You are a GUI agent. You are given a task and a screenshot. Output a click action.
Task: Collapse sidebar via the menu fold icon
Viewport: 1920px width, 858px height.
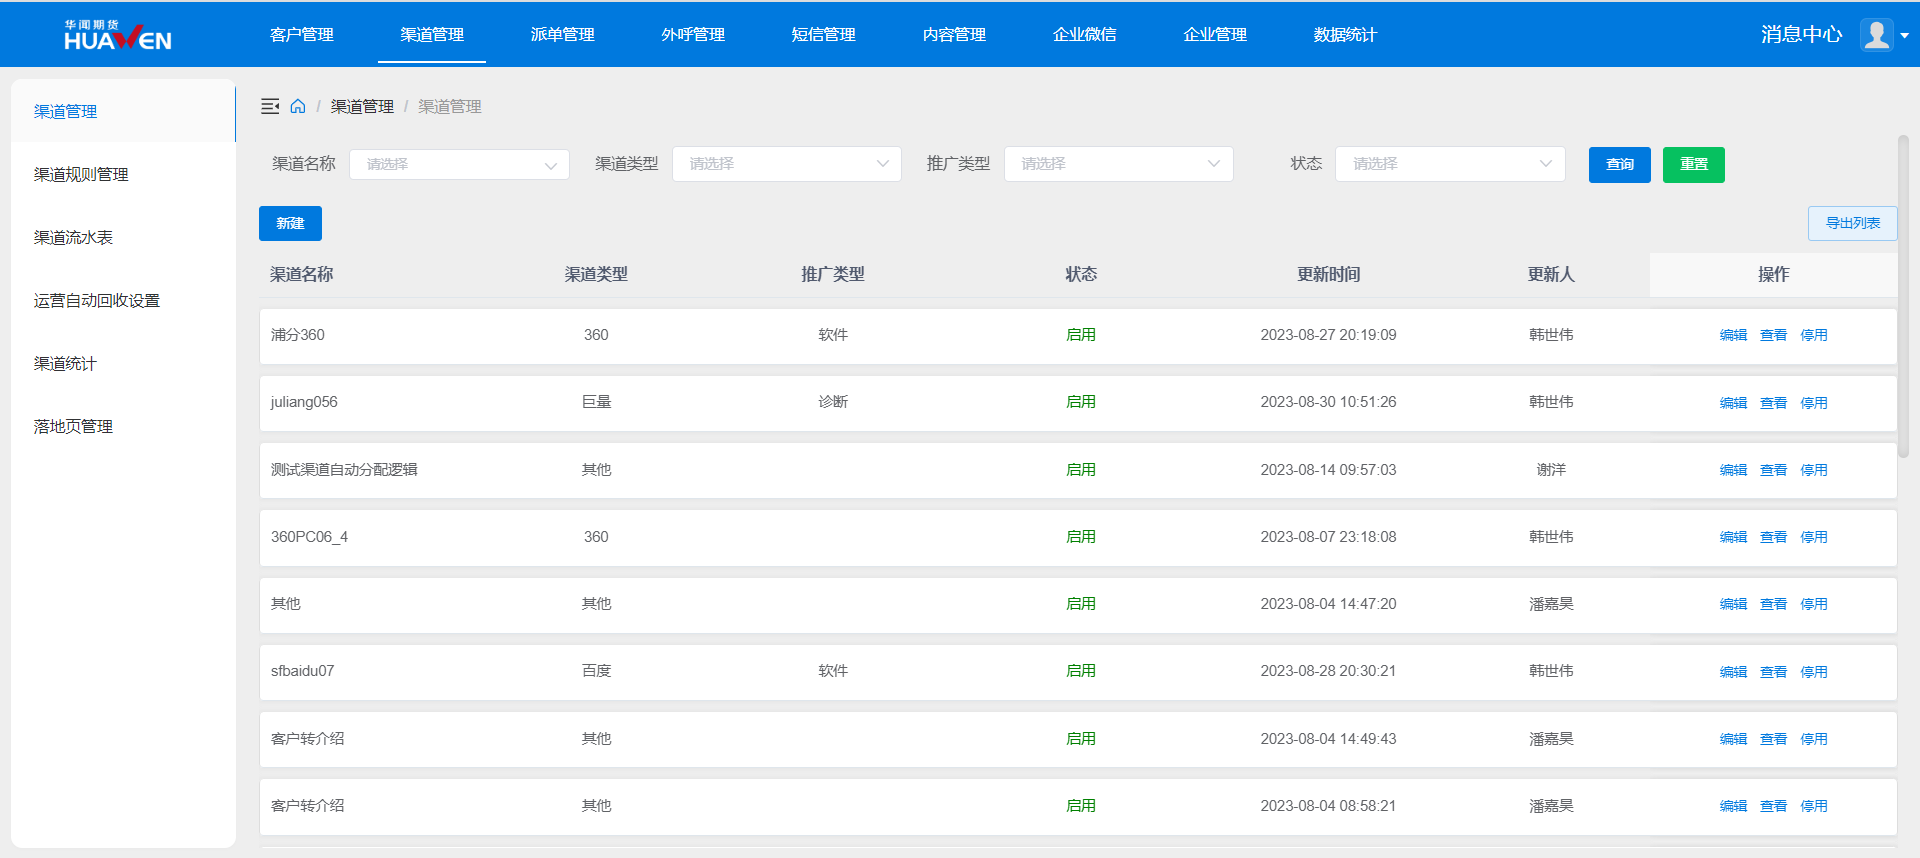click(270, 106)
